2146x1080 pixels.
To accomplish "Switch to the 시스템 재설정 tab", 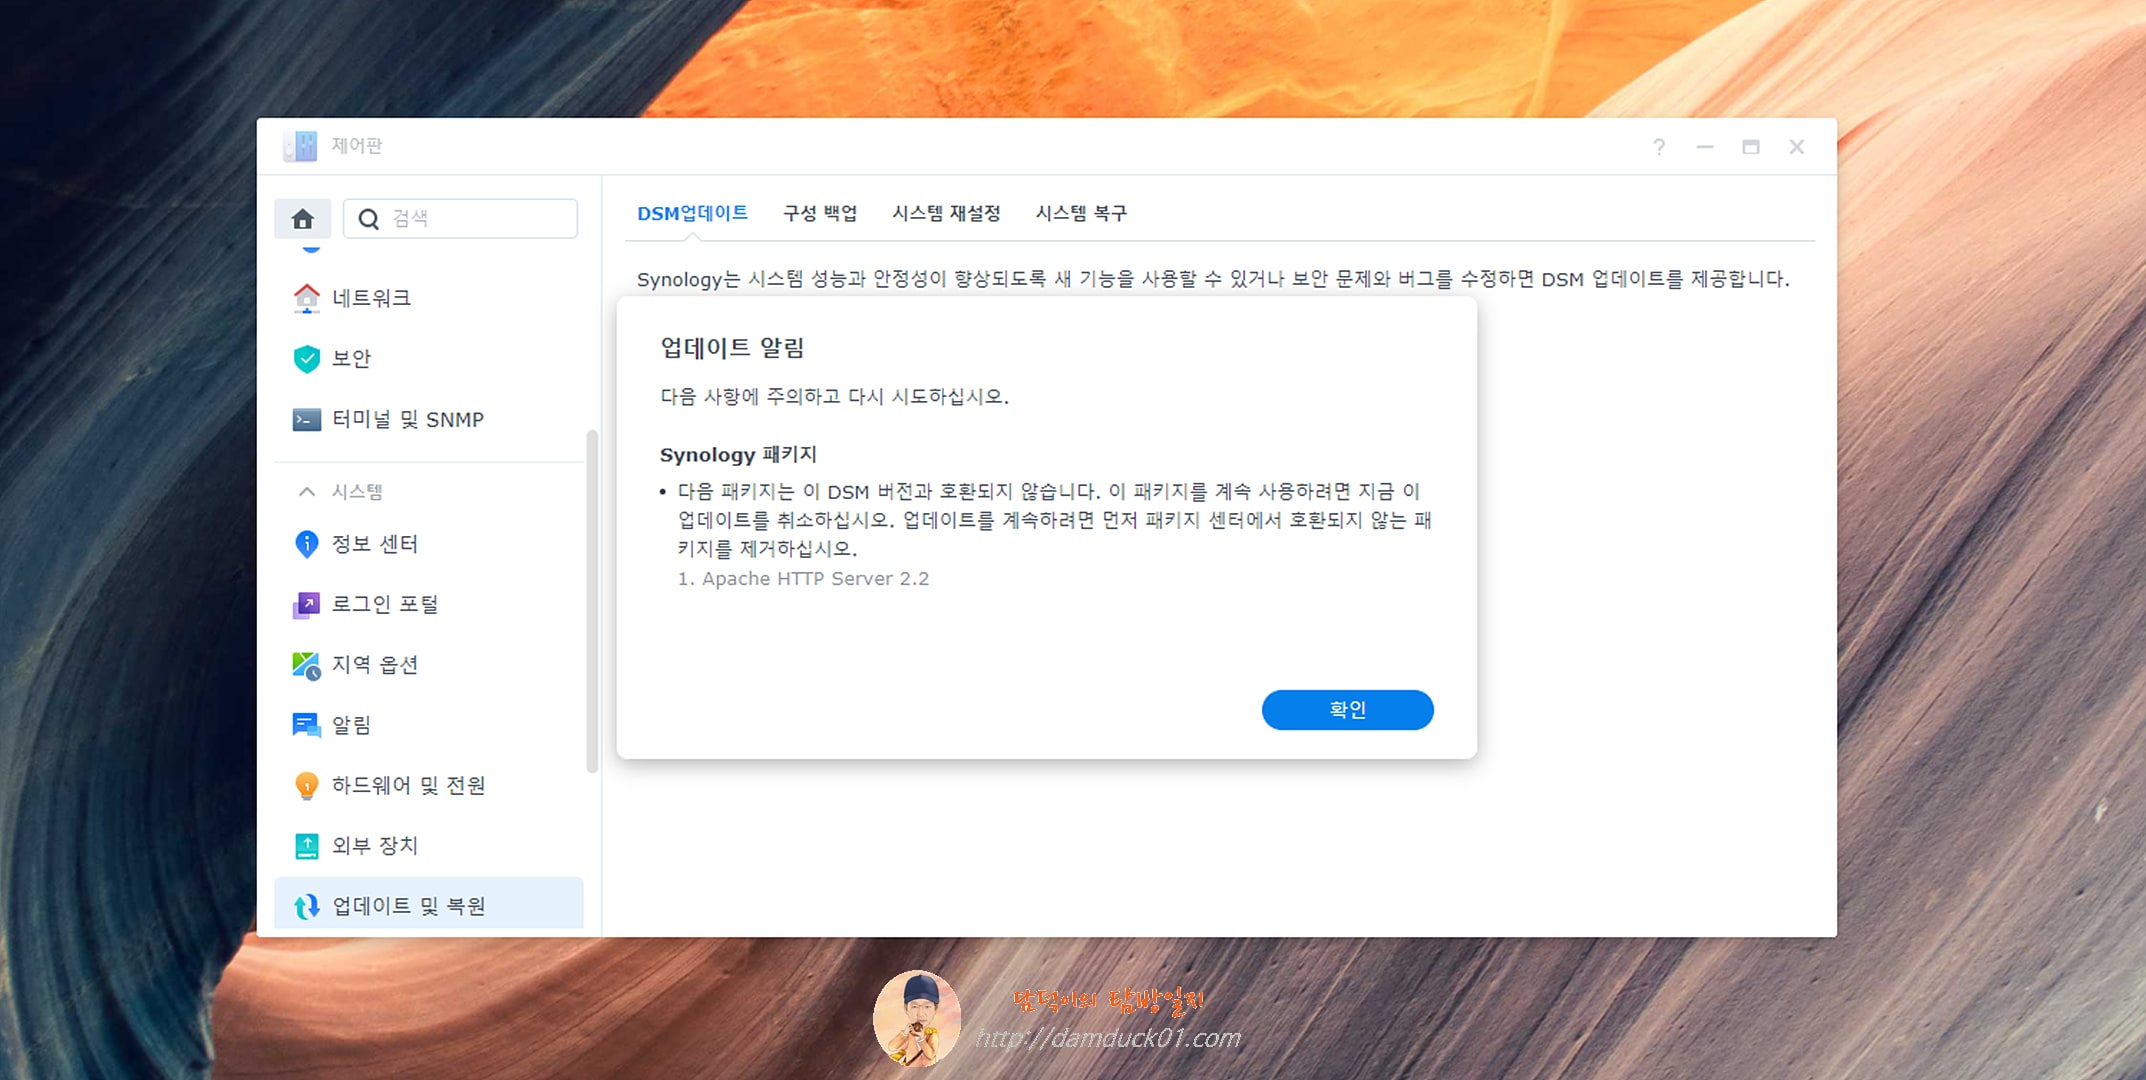I will point(948,213).
